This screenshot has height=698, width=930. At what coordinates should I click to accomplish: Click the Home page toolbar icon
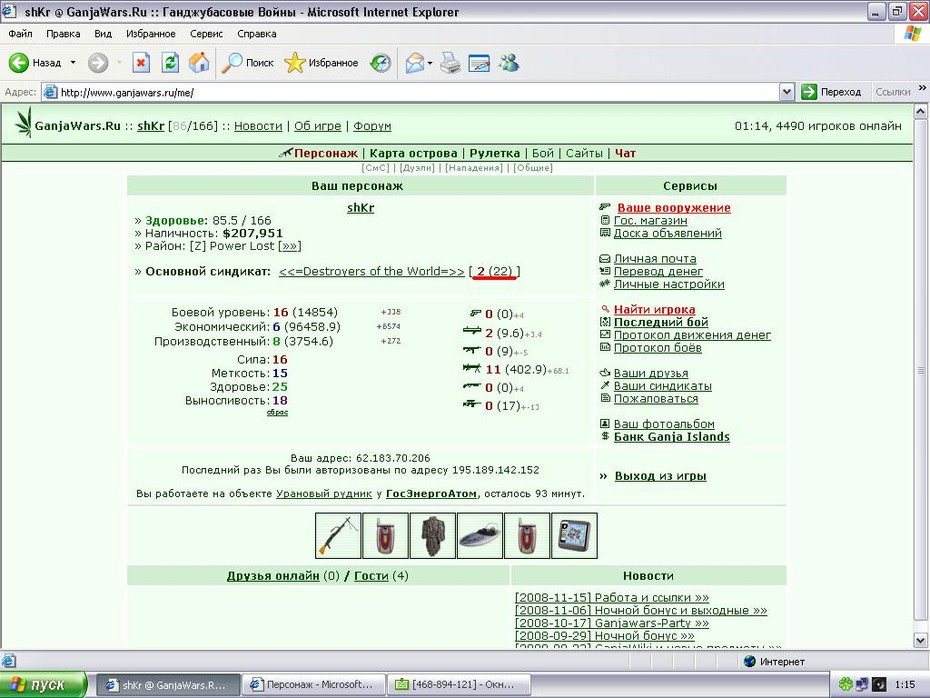[x=199, y=62]
